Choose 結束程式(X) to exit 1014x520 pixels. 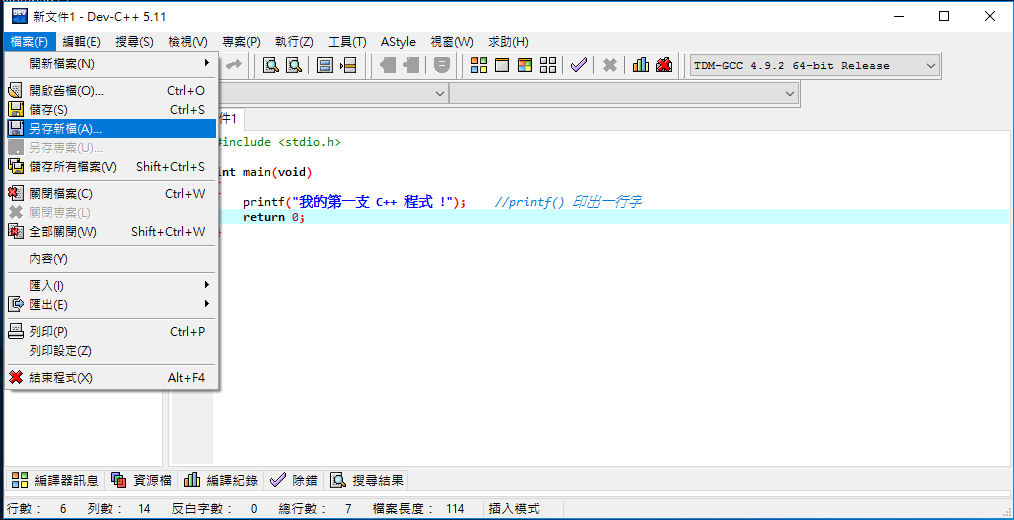tap(111, 378)
